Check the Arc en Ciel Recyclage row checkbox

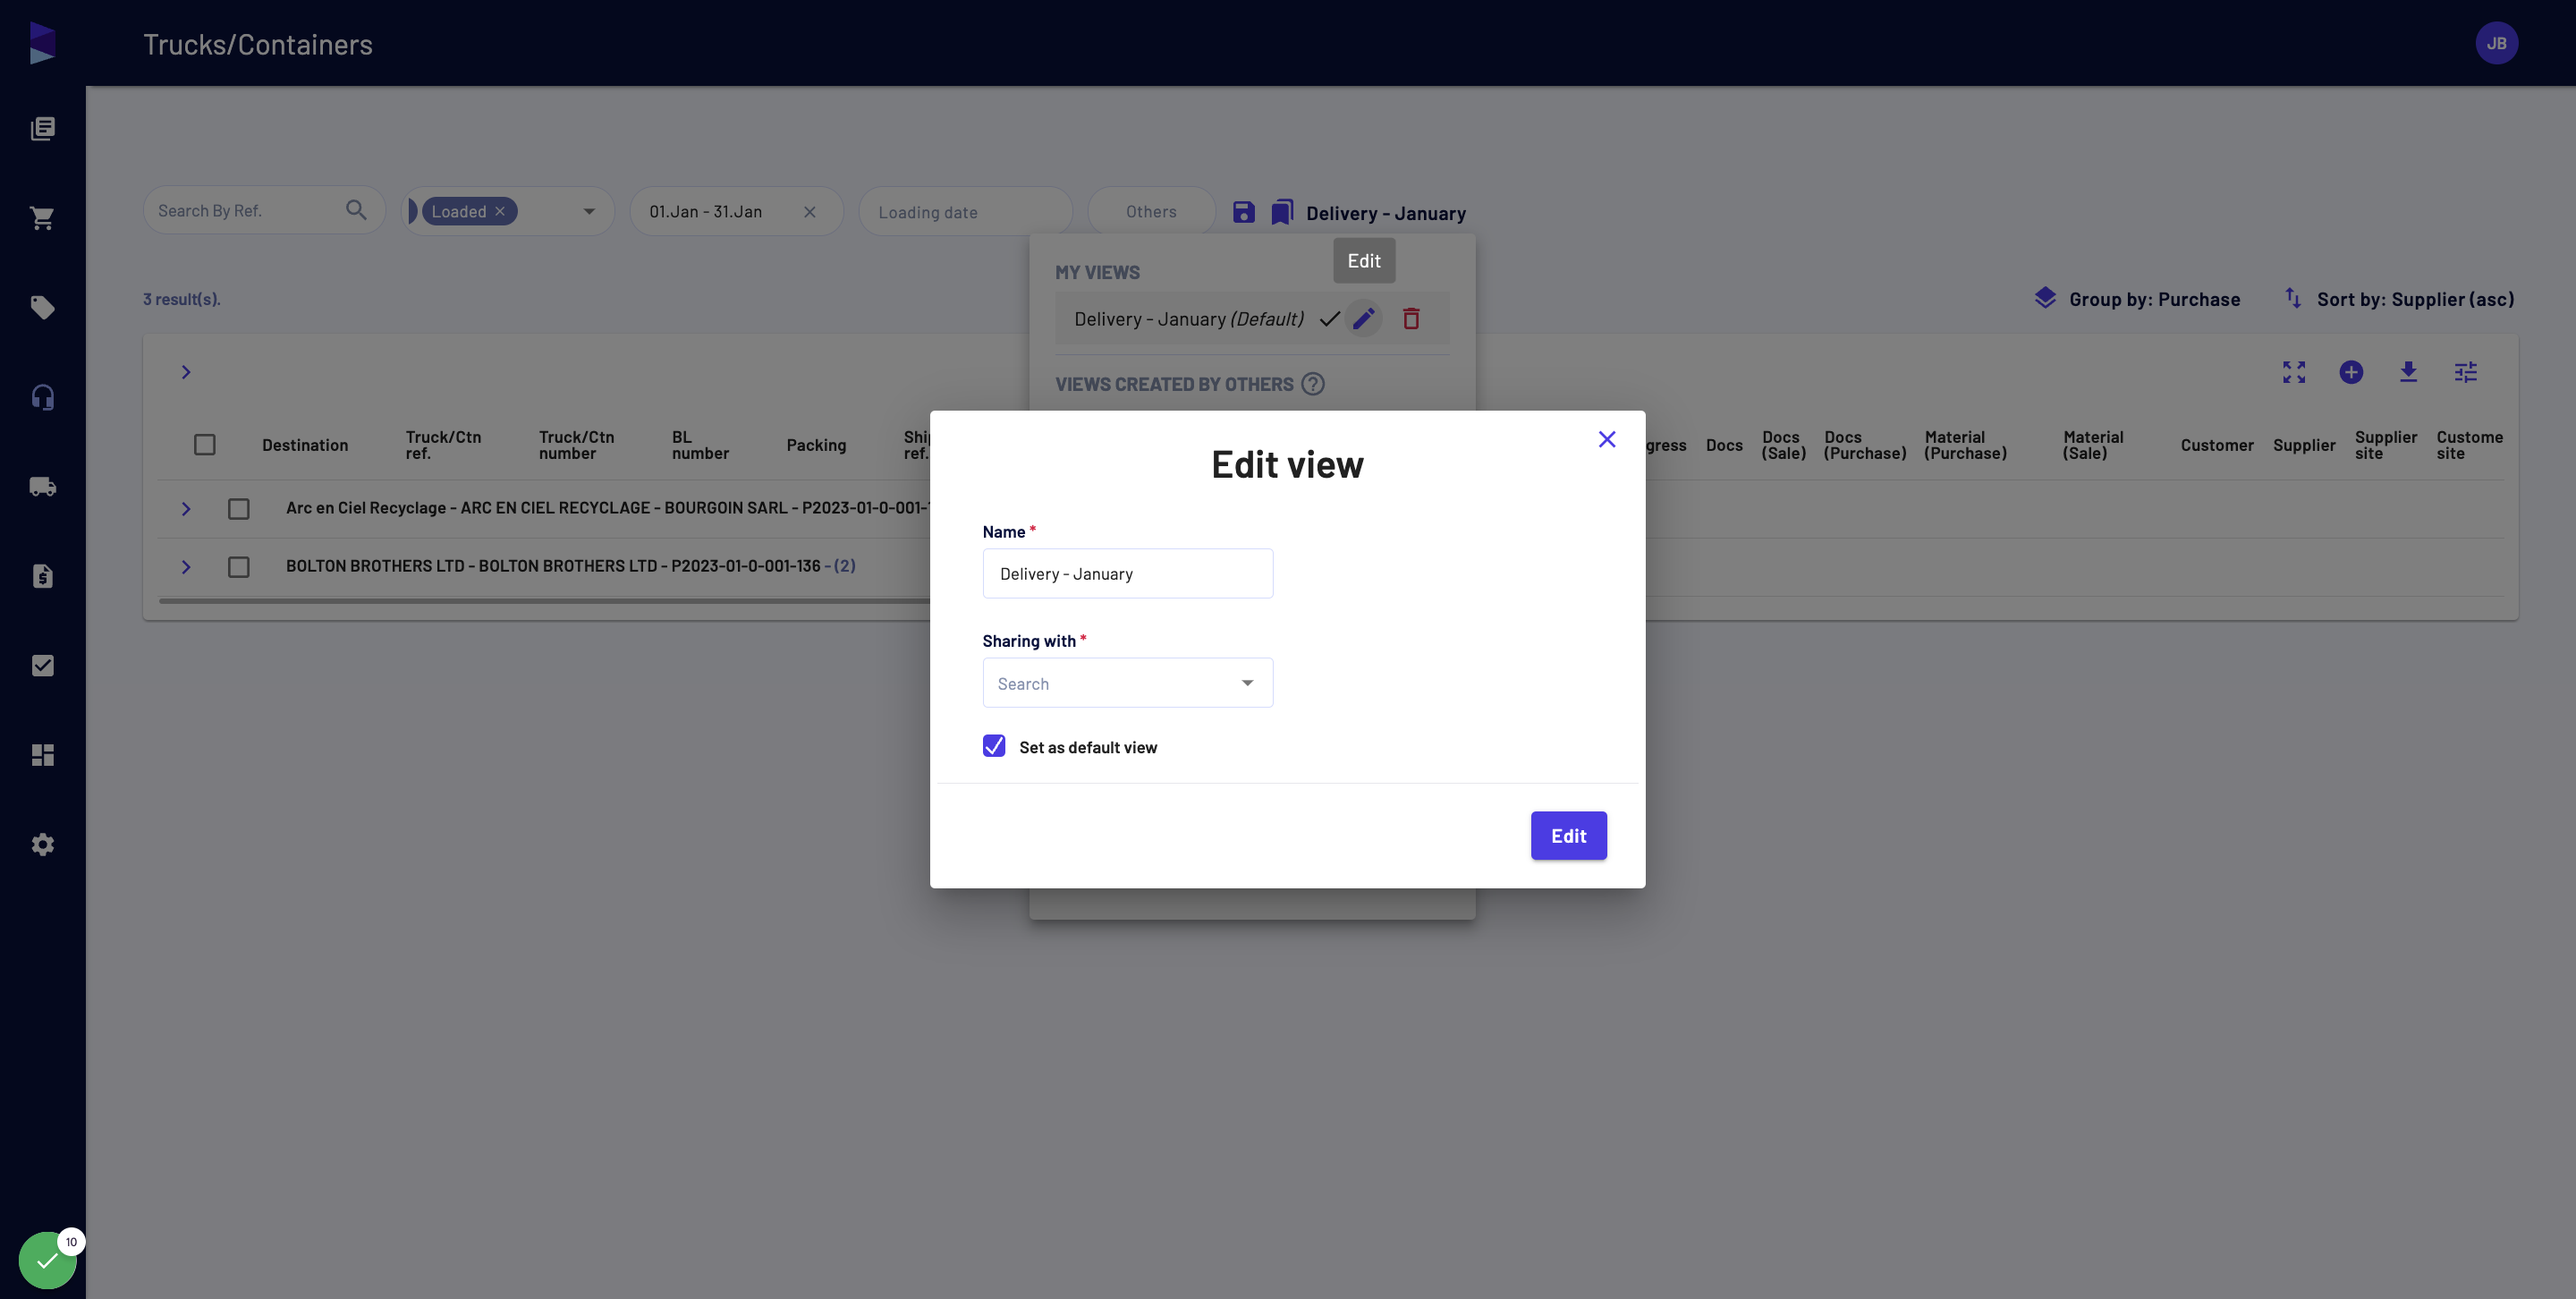point(239,509)
